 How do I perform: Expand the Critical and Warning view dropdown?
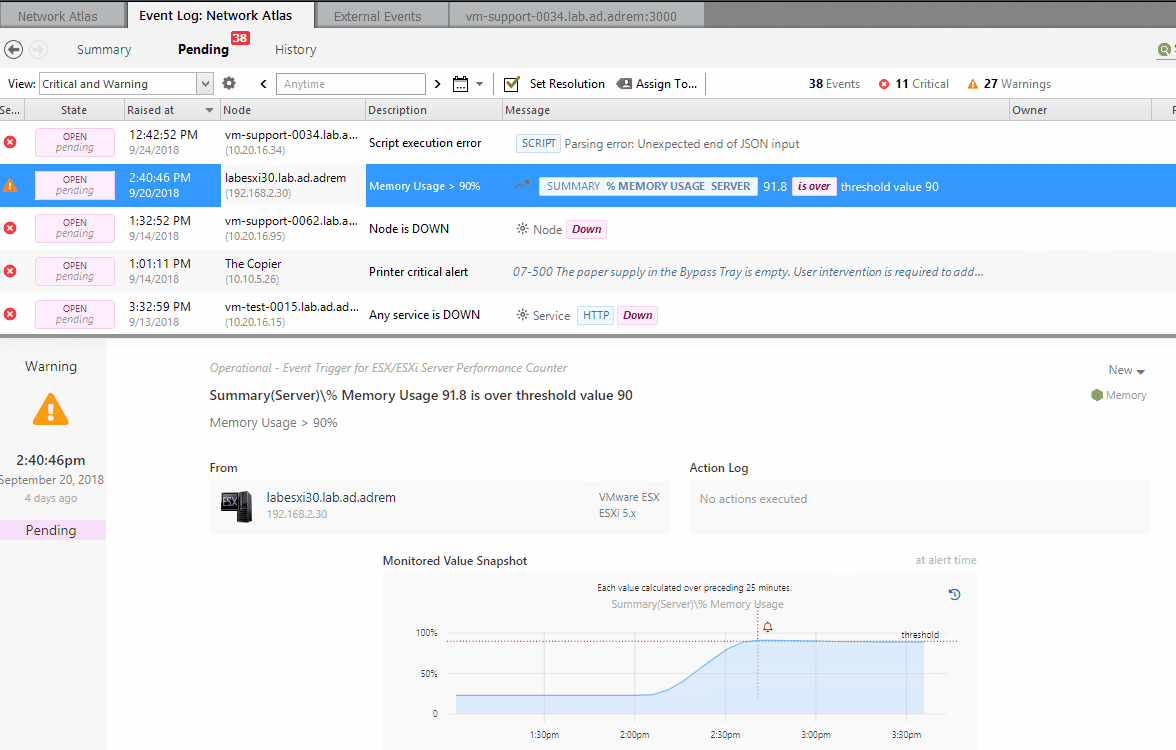tap(205, 84)
